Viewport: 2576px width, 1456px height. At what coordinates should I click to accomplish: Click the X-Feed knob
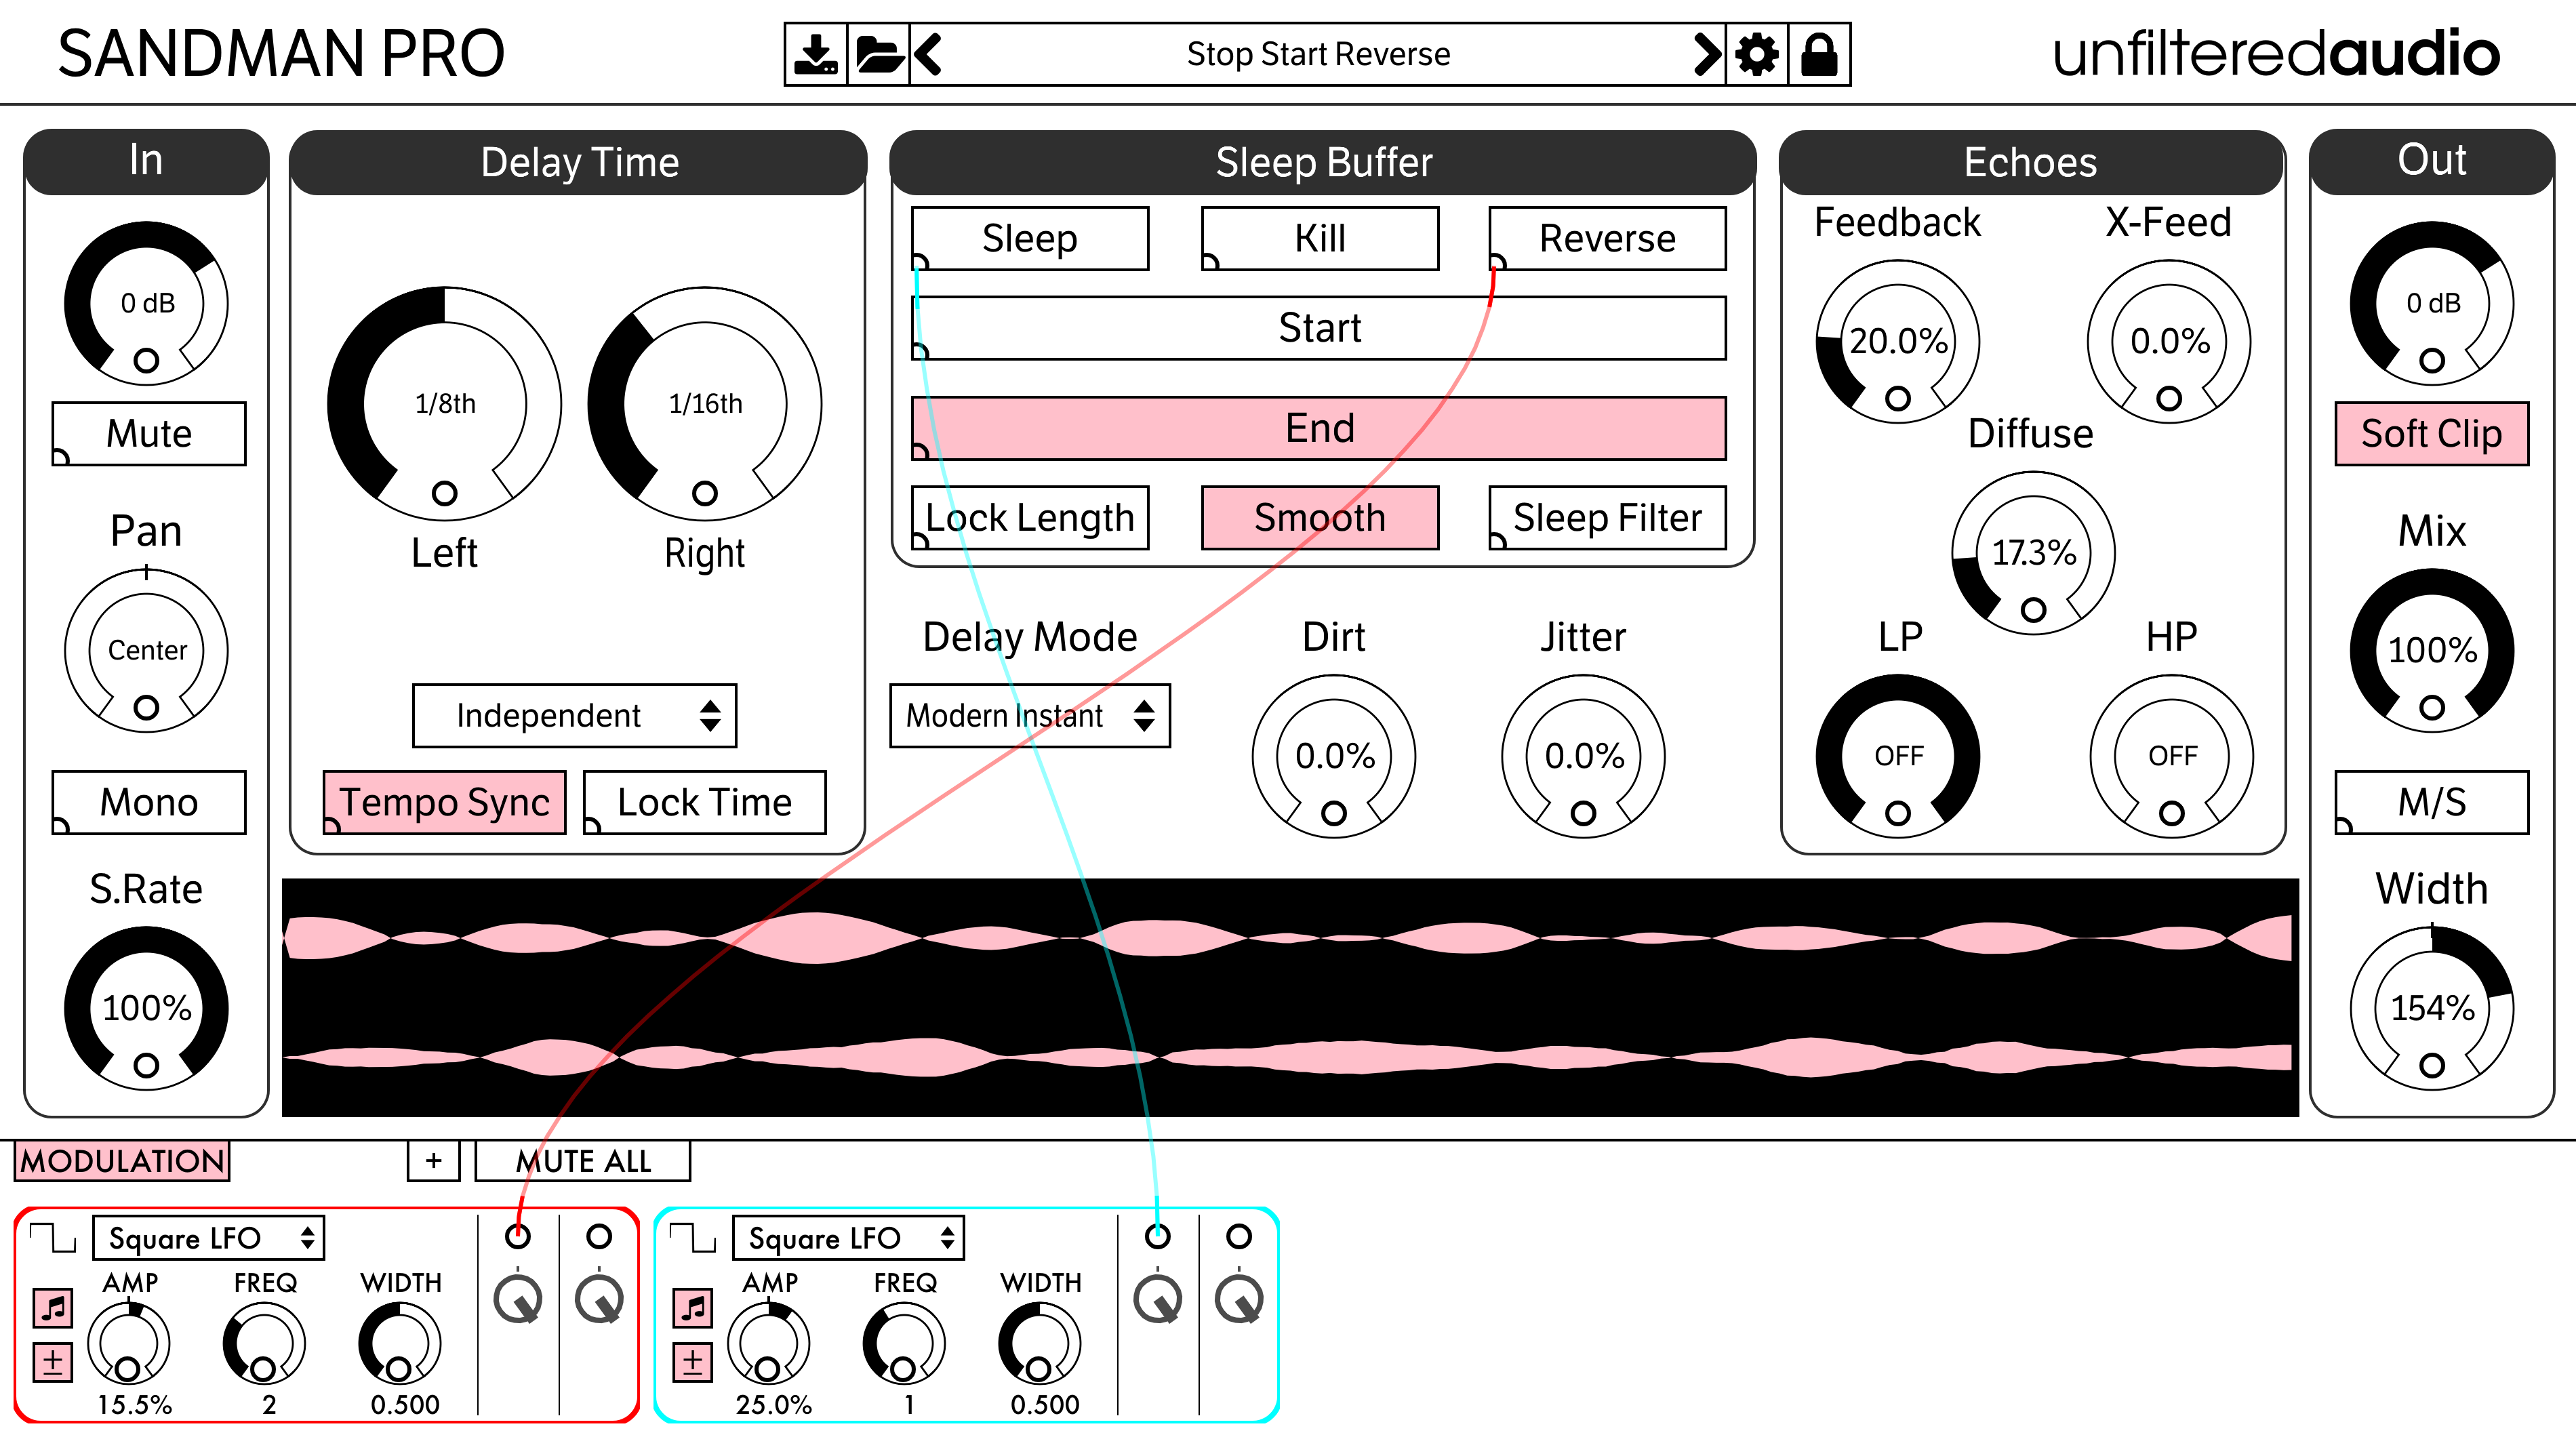pos(2169,342)
